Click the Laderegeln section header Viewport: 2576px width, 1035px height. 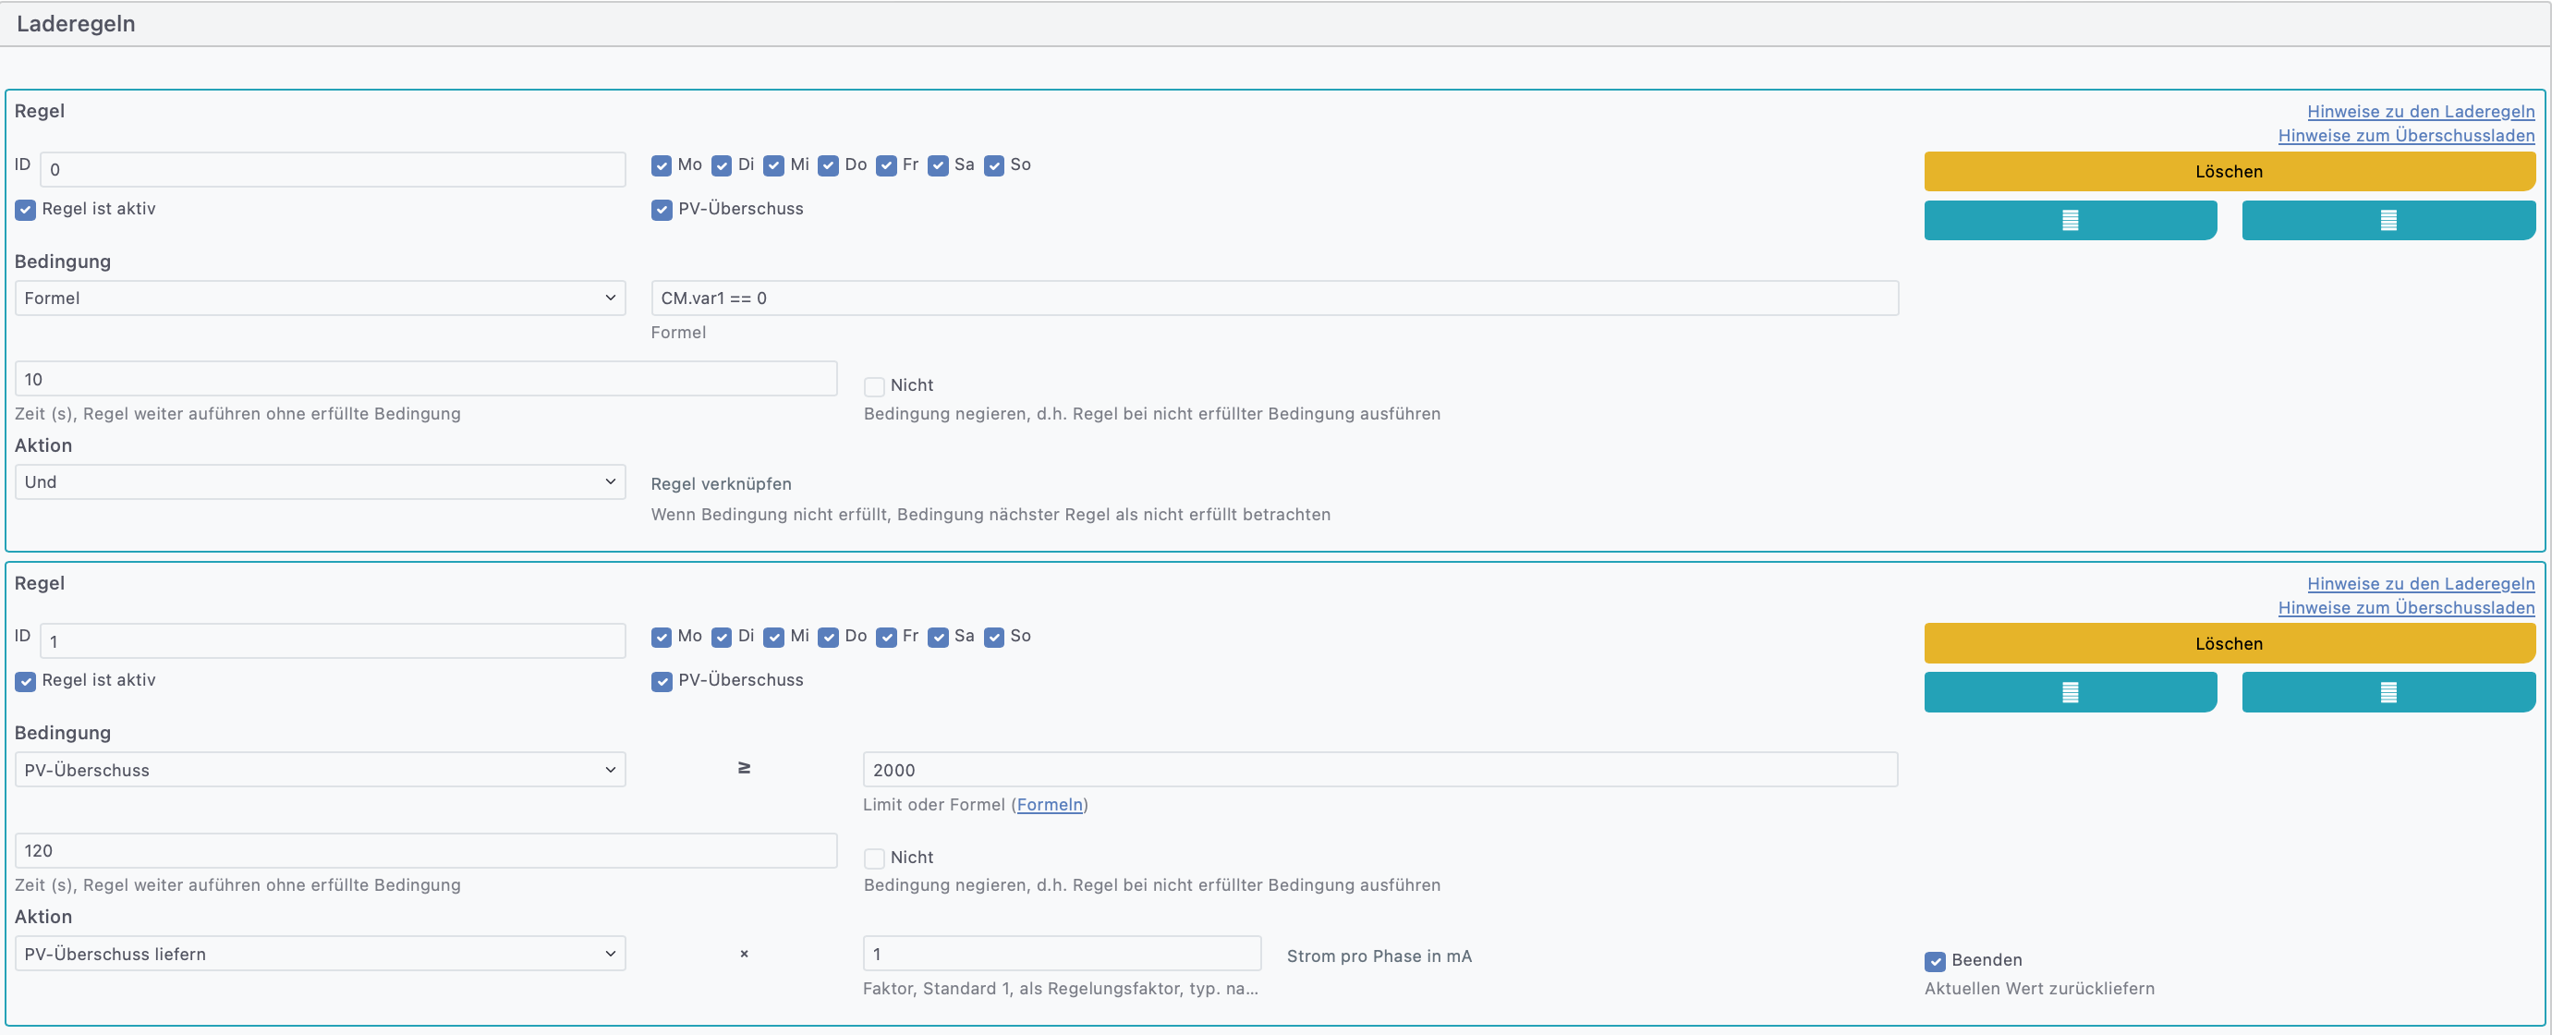click(x=1275, y=24)
